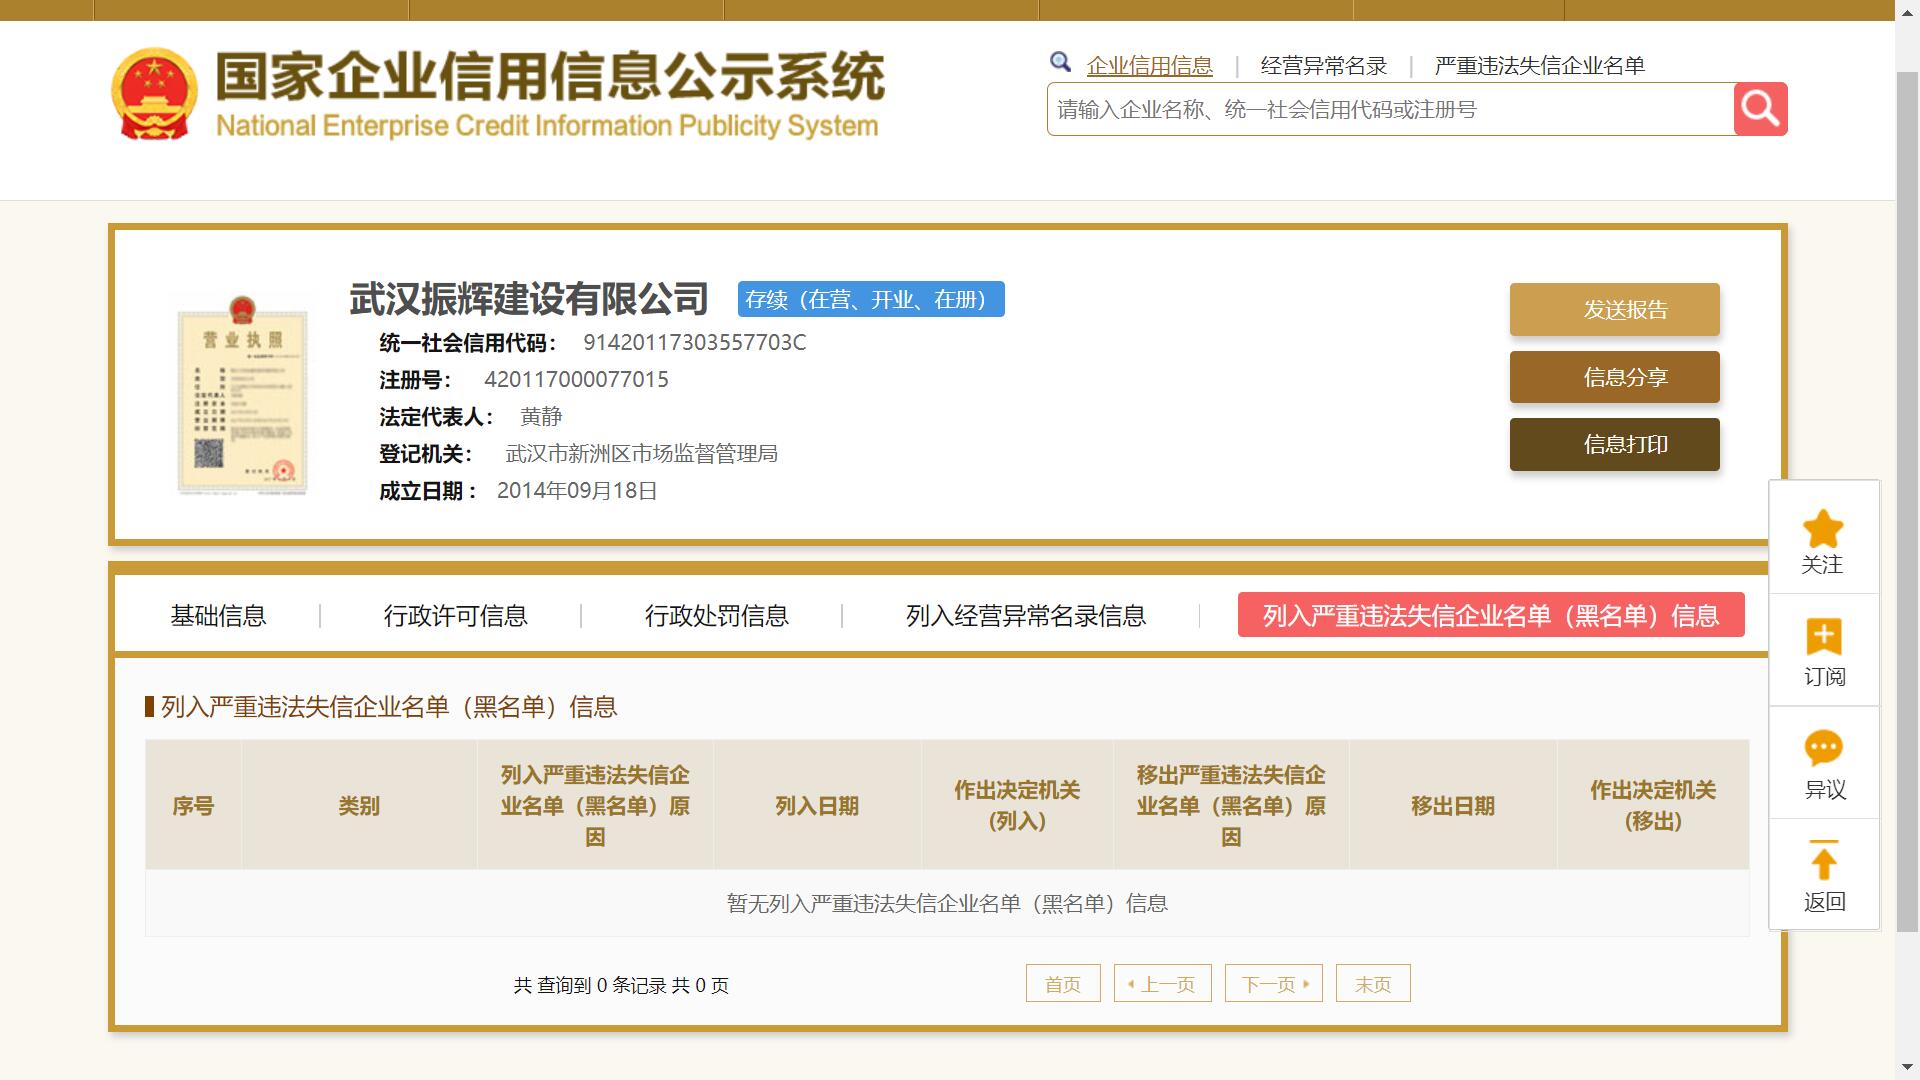The width and height of the screenshot is (1920, 1080).
Task: Open the 列入经营异常名录信息 tab
Action: pos(1025,616)
